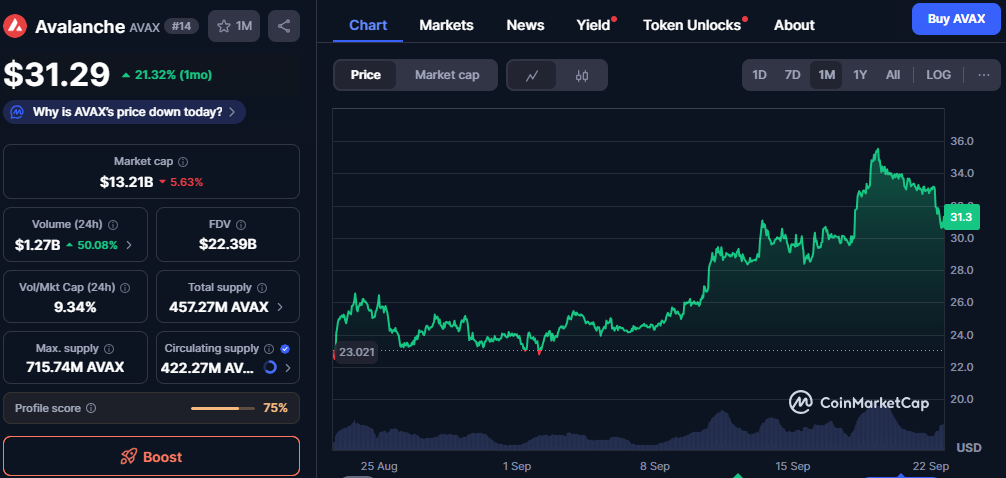Image resolution: width=1006 pixels, height=478 pixels.
Task: Open FDV info icon
Action: coord(241,225)
